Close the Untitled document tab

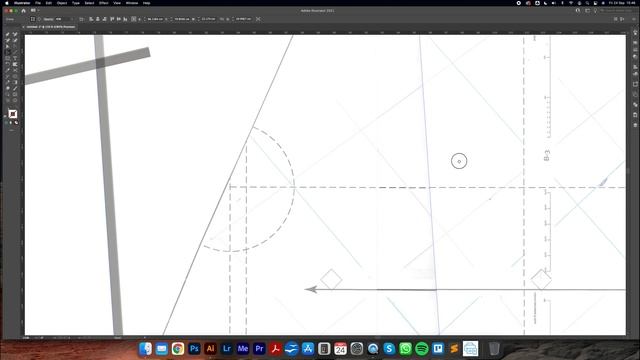point(23,27)
